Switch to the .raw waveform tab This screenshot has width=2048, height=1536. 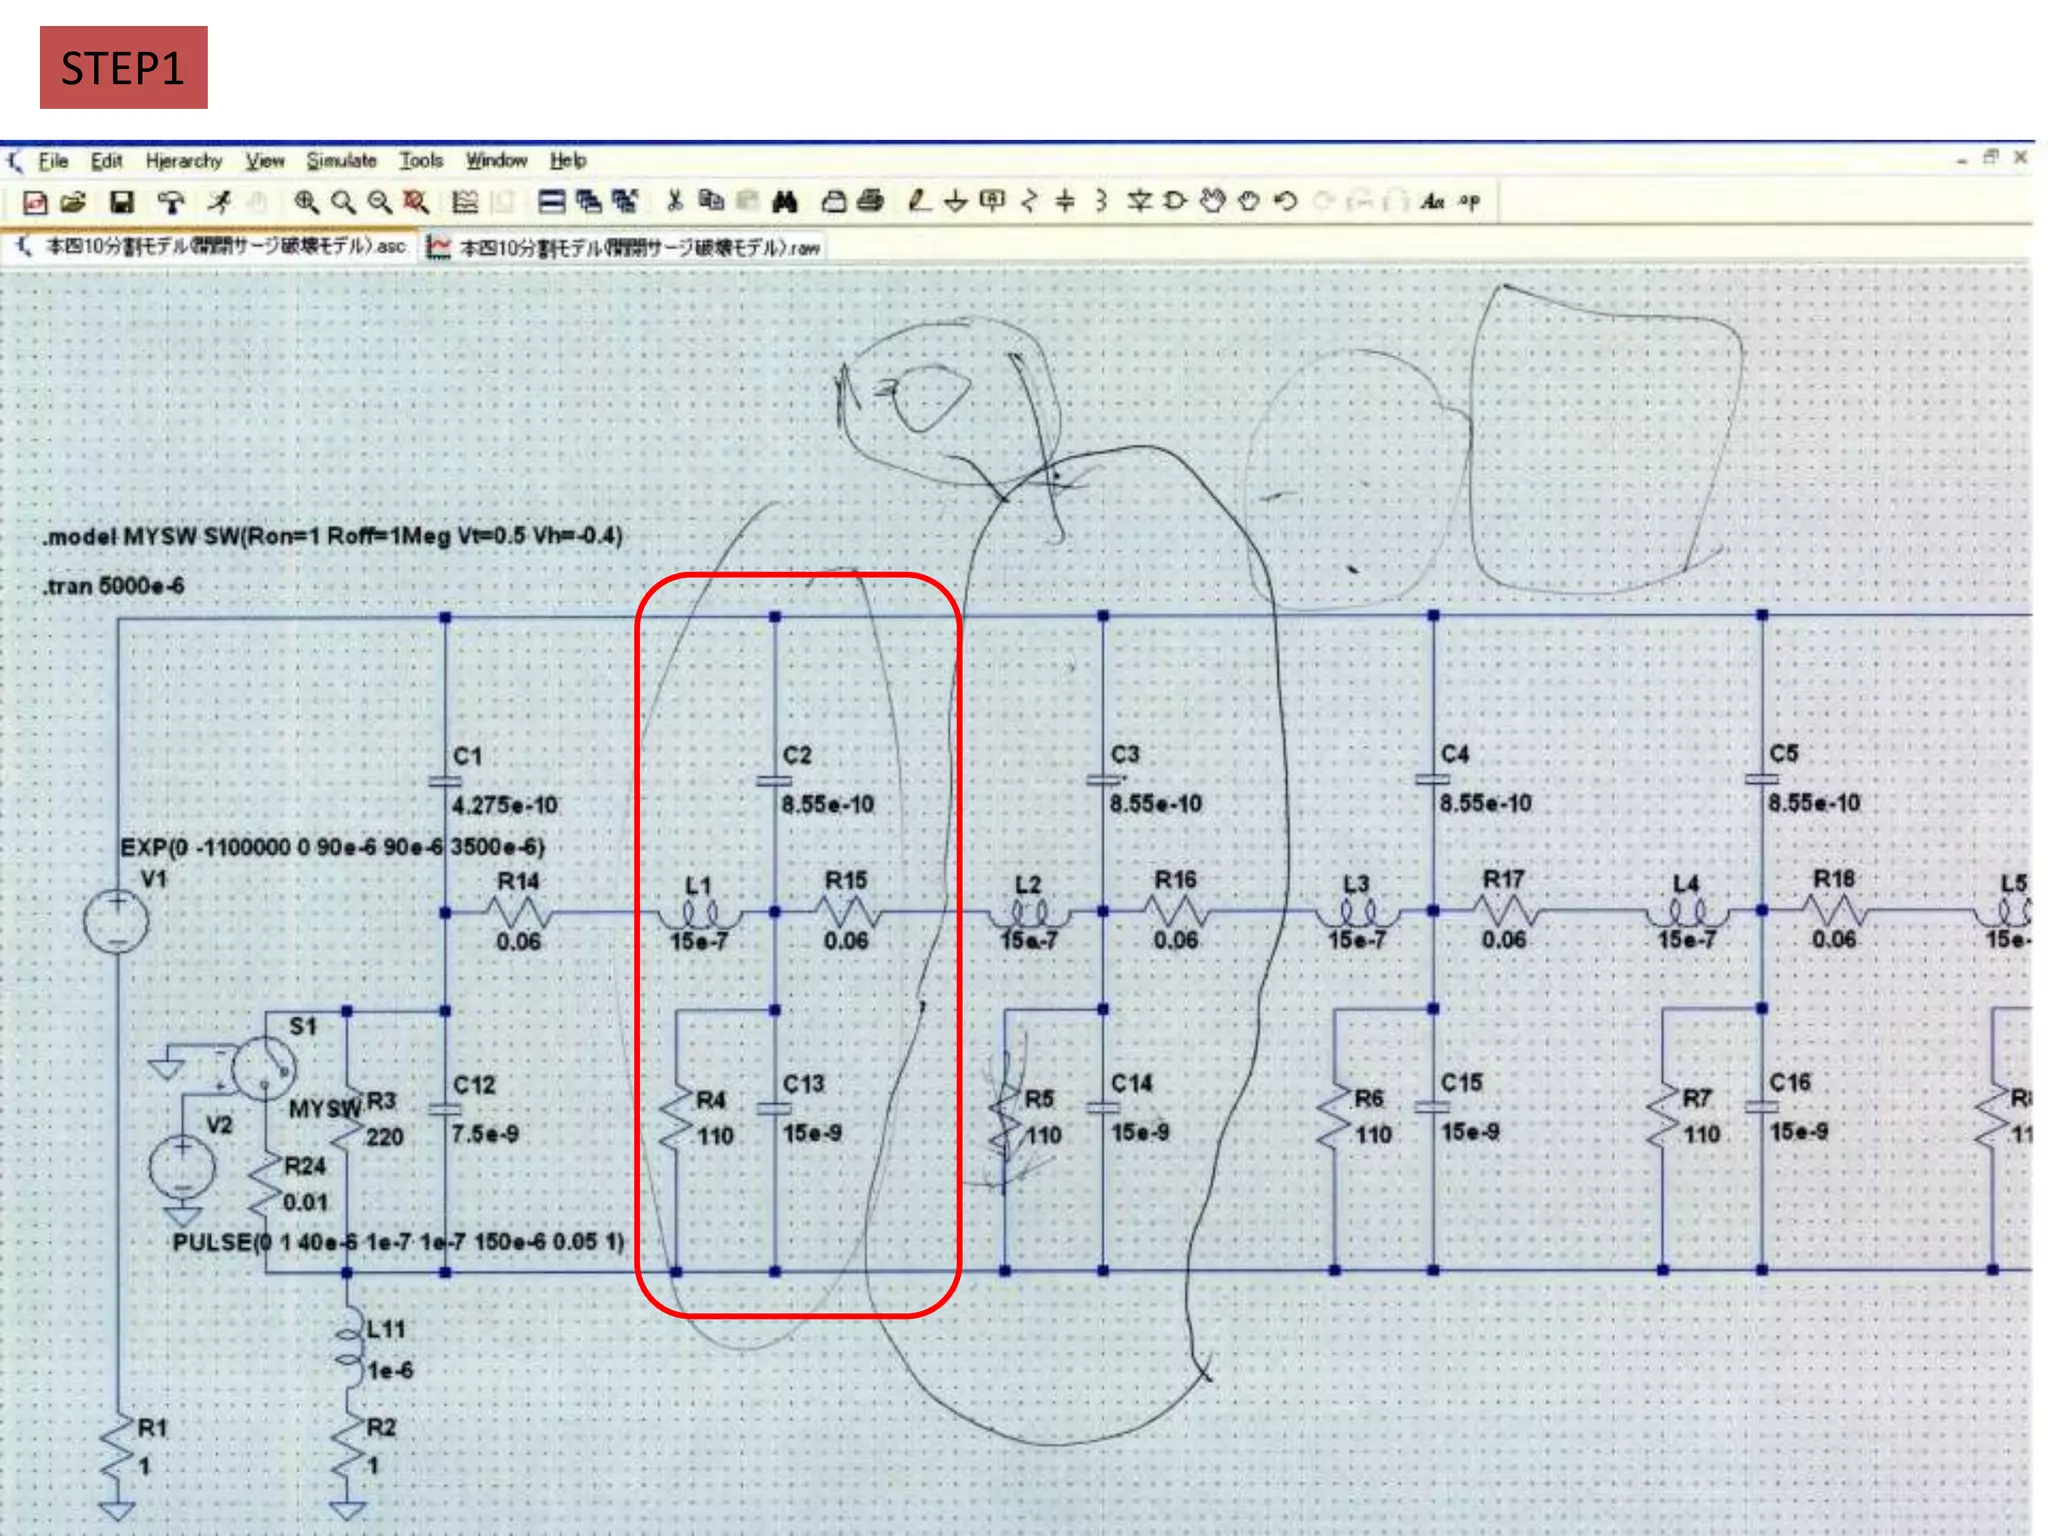coord(626,247)
